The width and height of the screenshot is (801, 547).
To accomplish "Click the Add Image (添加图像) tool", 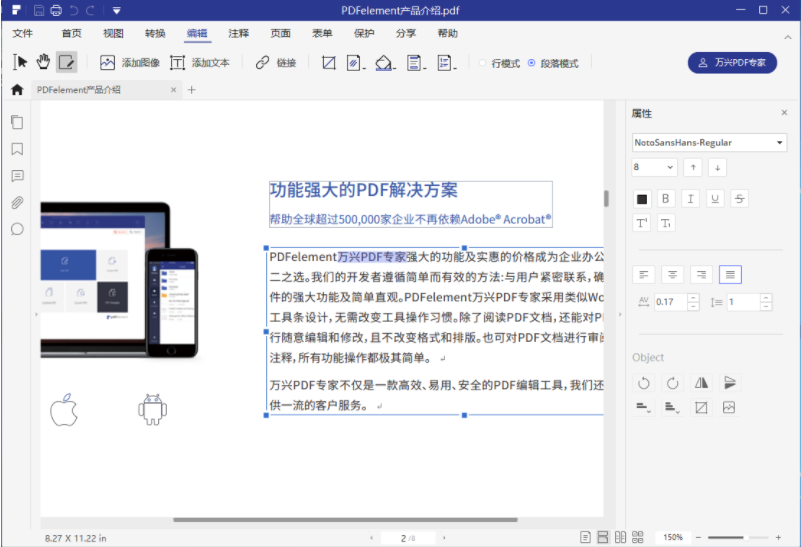I will click(x=129, y=63).
